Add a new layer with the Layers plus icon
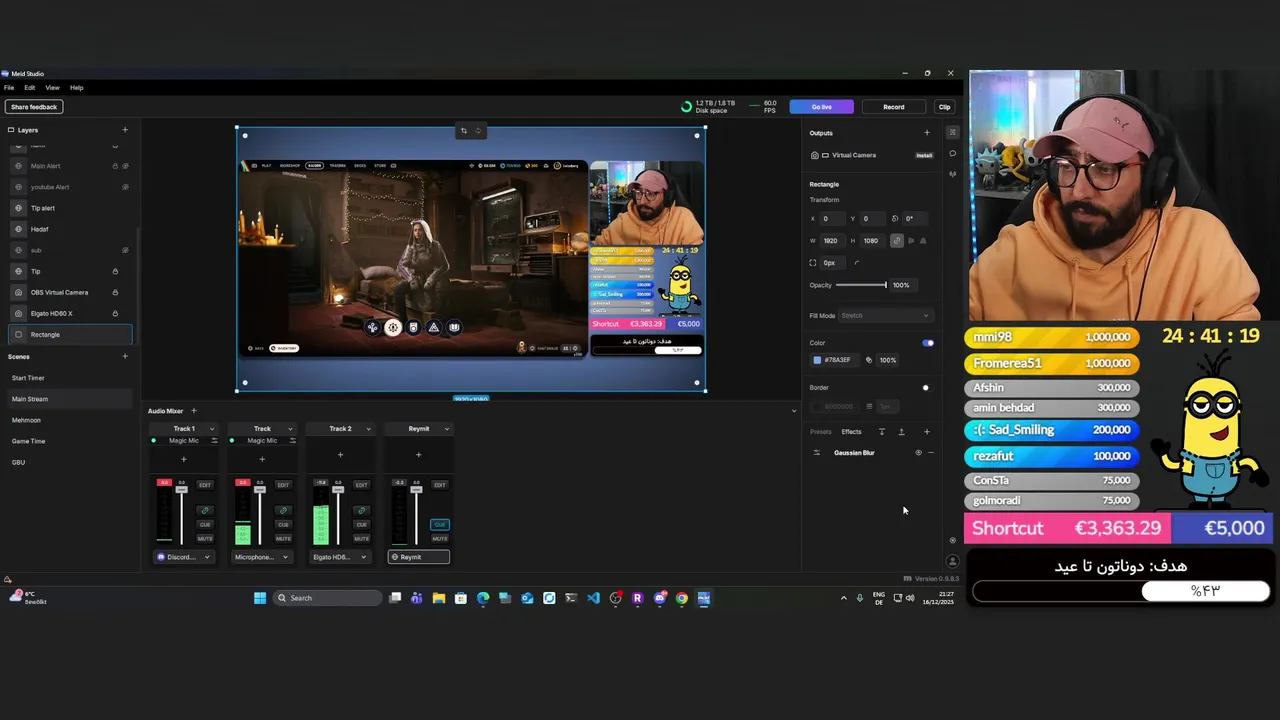1280x720 pixels. [x=125, y=130]
